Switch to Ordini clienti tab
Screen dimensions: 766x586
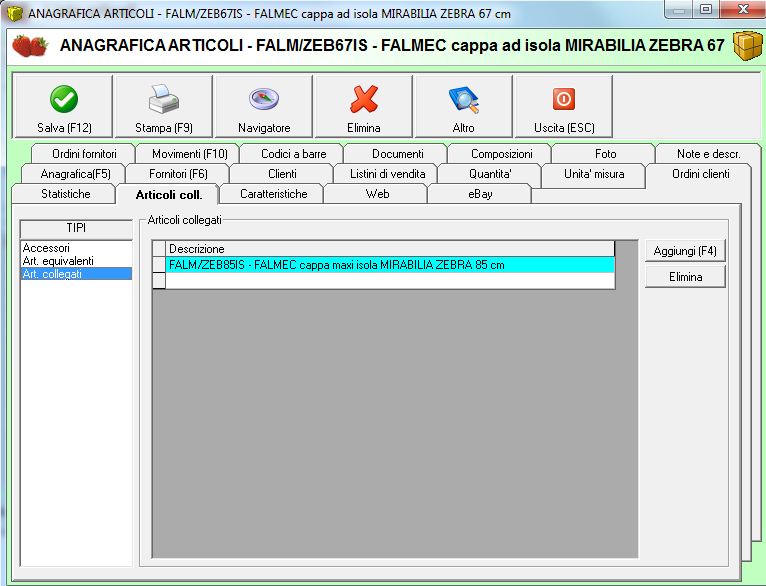(701, 174)
